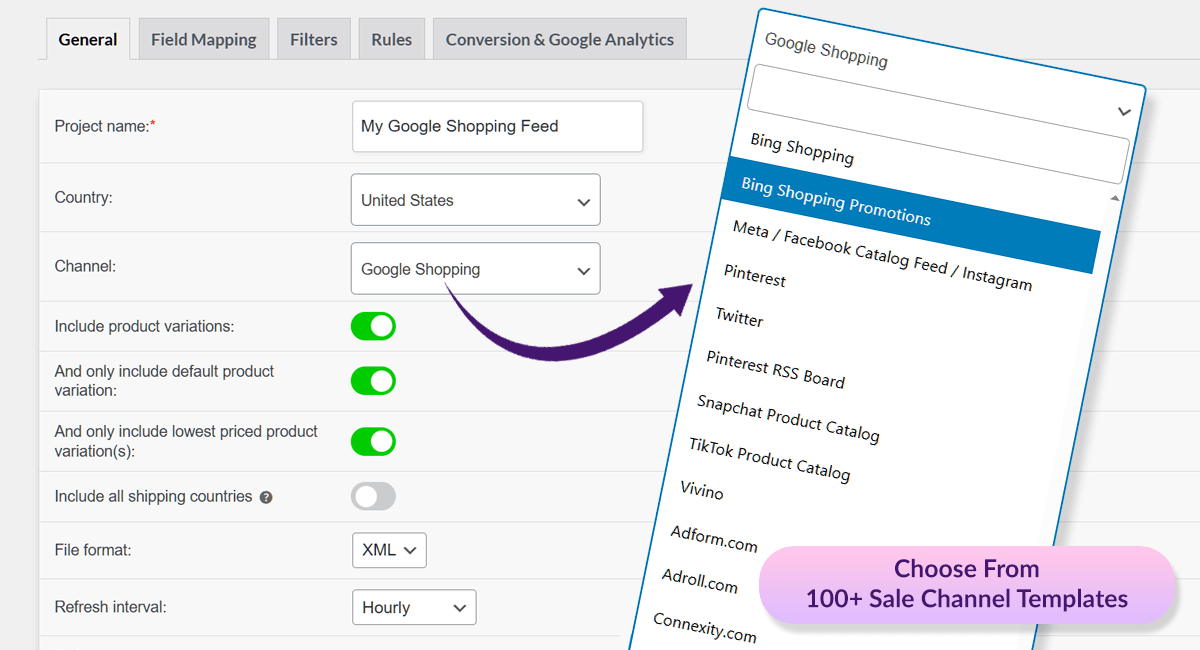Collapse the channel list with chevron arrow
Viewport: 1200px width, 650px height.
1124,111
